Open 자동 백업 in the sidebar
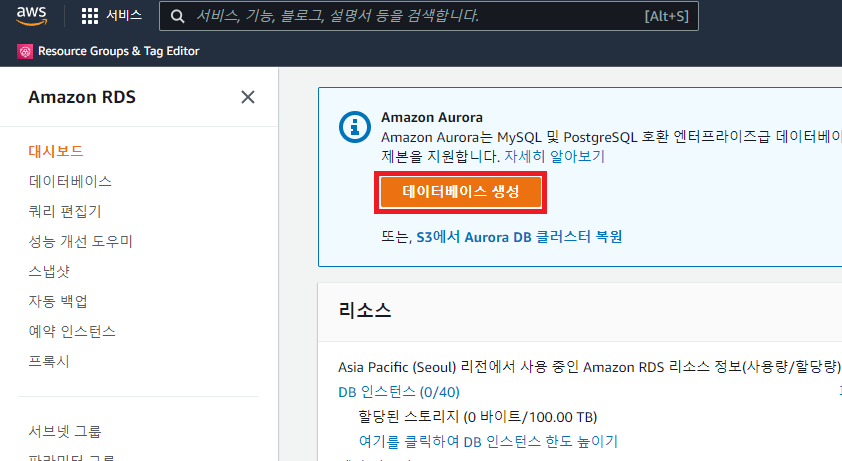Image resolution: width=842 pixels, height=461 pixels. [58, 301]
